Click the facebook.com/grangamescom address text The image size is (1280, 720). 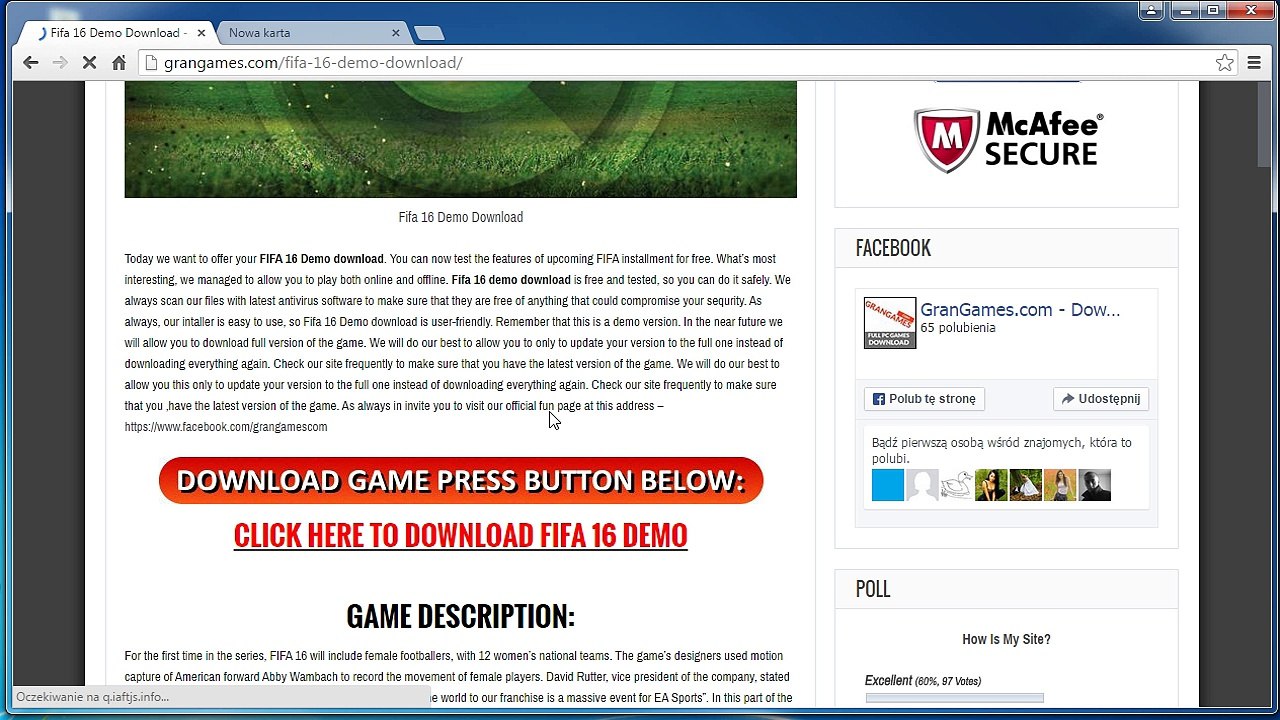click(226, 427)
